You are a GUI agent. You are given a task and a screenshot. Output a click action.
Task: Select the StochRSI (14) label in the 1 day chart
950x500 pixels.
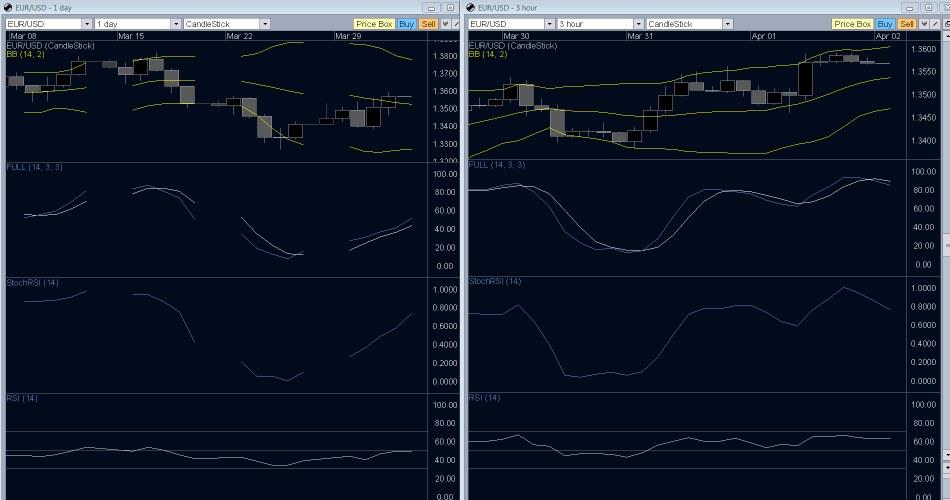[33, 282]
